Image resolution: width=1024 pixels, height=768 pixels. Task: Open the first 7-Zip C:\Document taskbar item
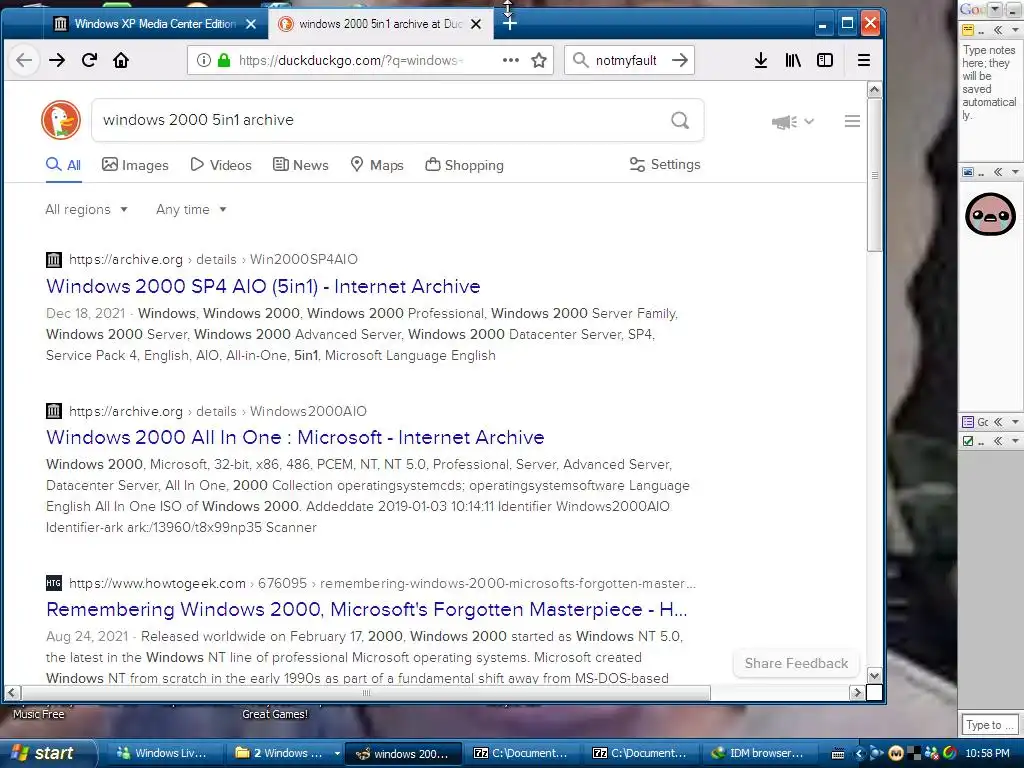pyautogui.click(x=520, y=754)
